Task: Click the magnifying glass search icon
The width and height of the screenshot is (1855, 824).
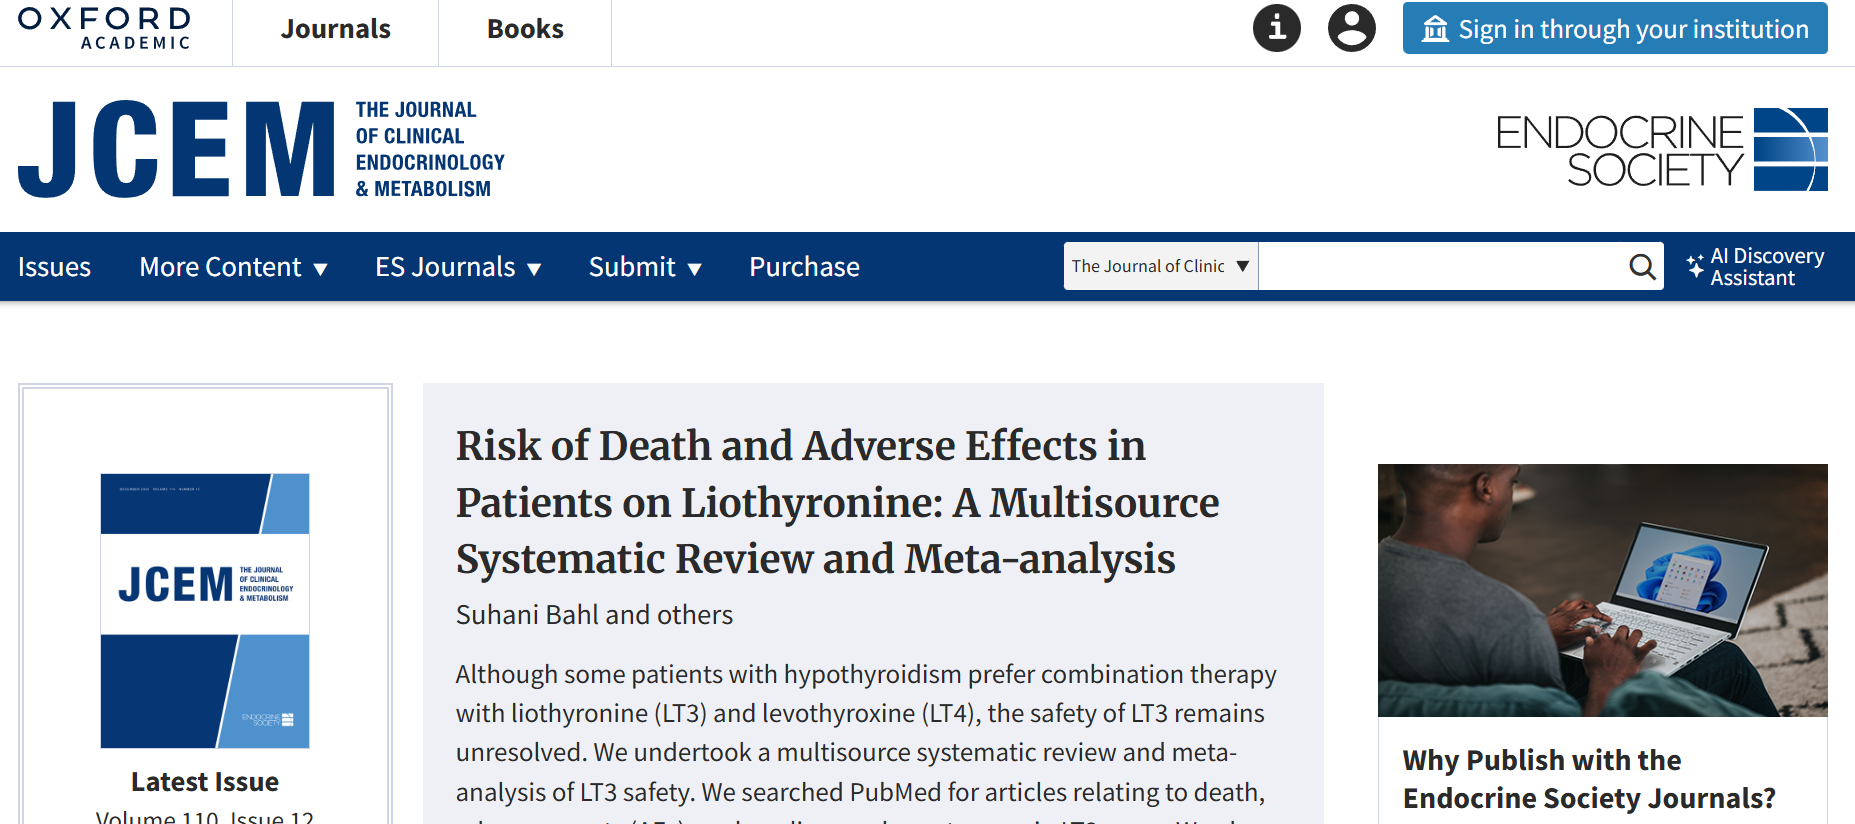Action: coord(1641,266)
